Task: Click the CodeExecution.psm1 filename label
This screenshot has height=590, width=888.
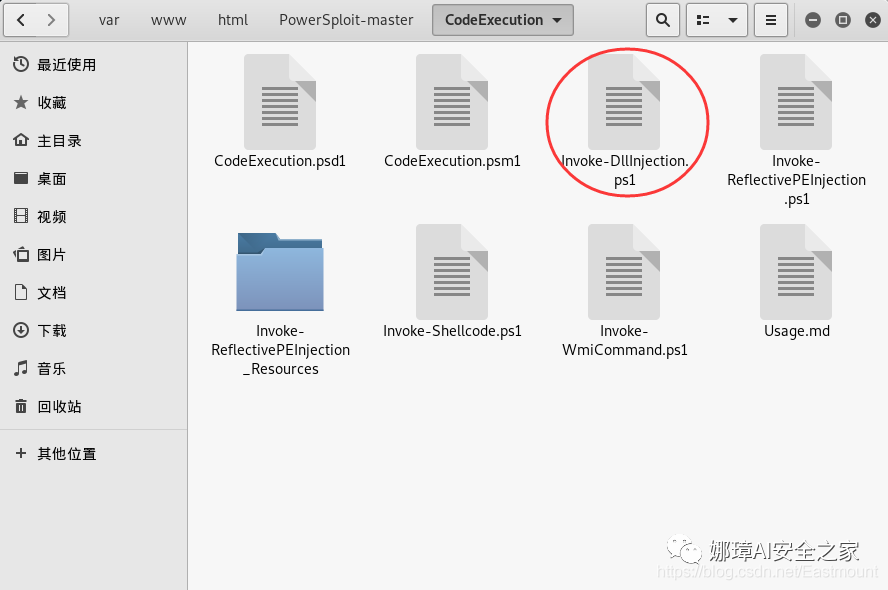Action: (x=452, y=161)
